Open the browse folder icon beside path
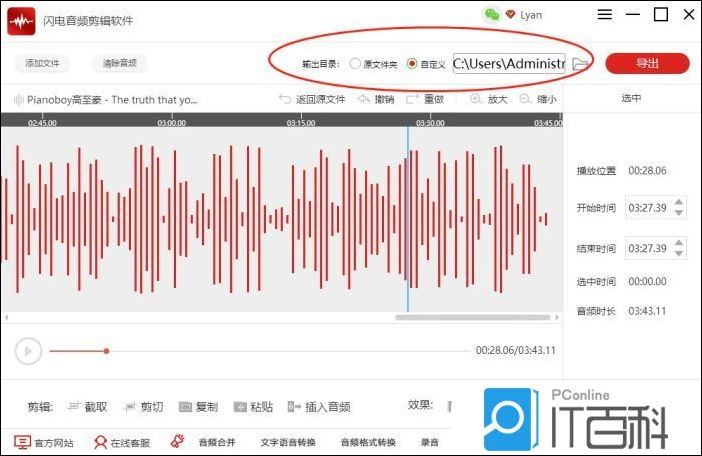The image size is (702, 456). 580,64
